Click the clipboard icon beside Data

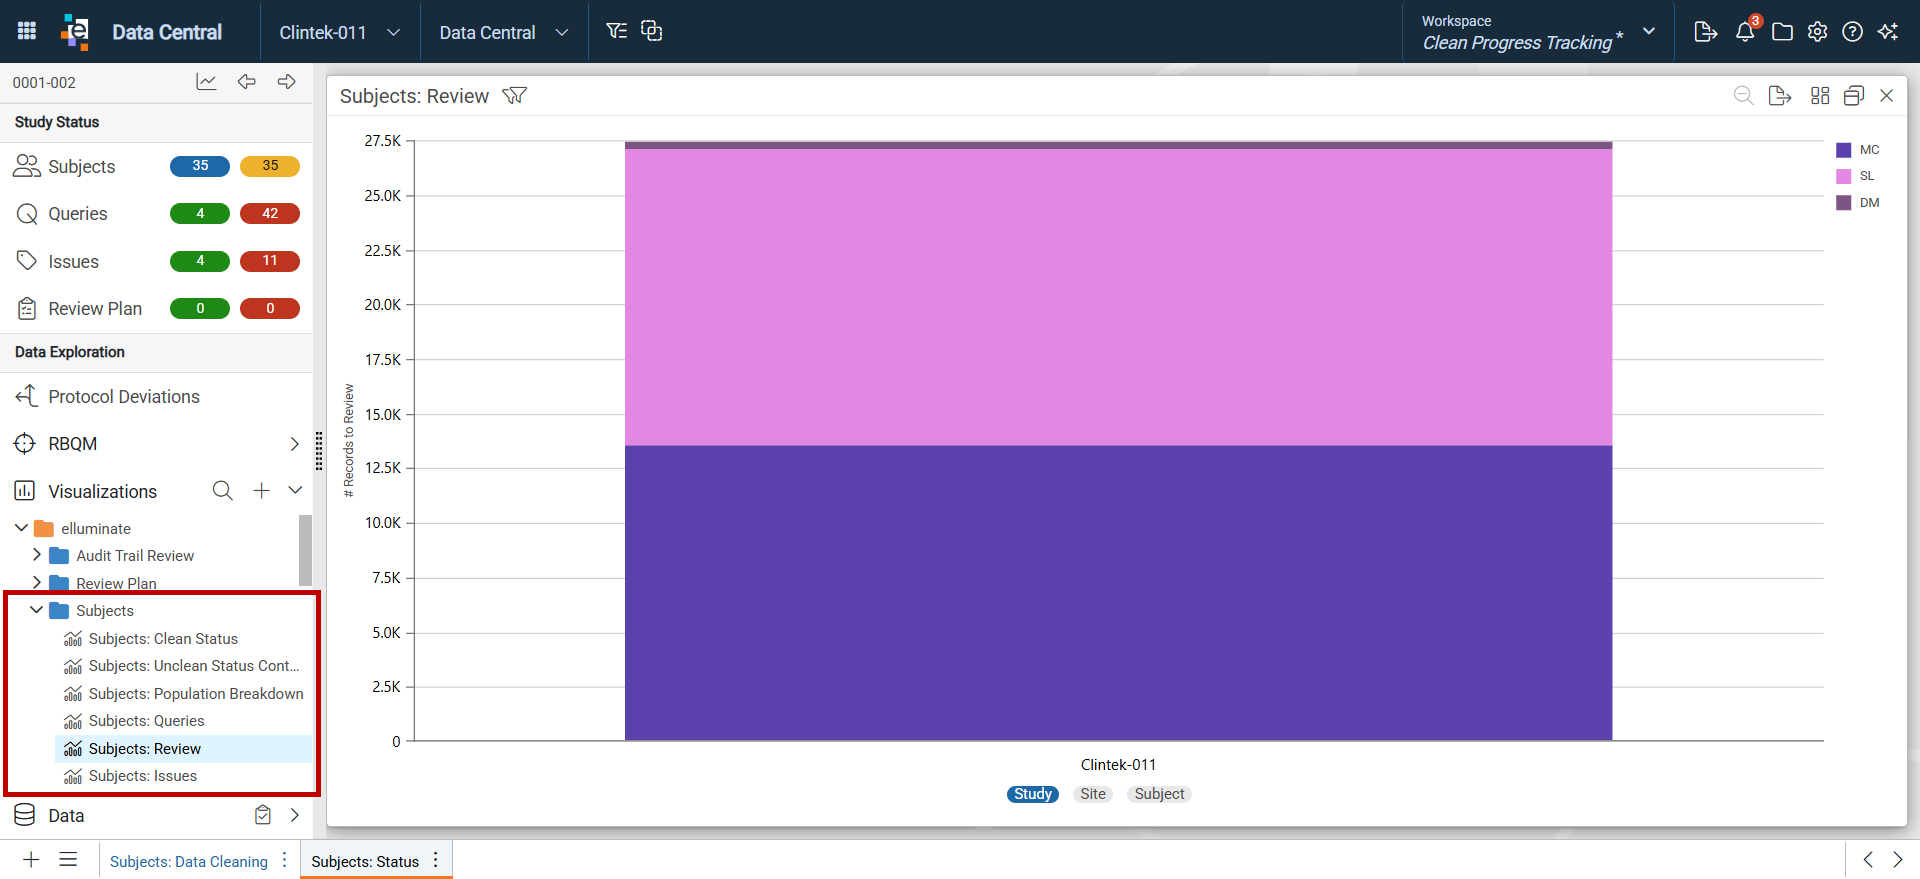click(x=263, y=815)
